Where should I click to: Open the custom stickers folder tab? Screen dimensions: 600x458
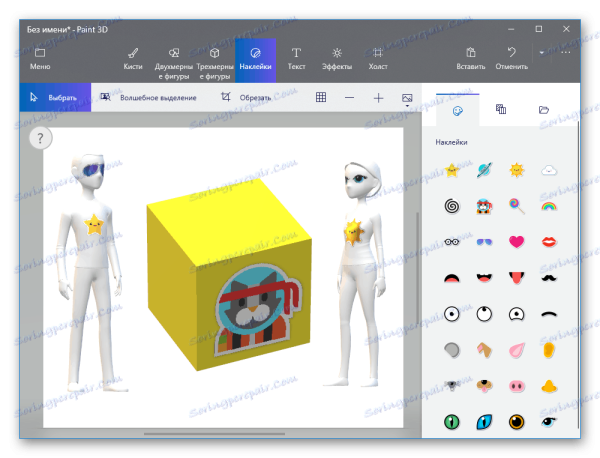click(544, 110)
